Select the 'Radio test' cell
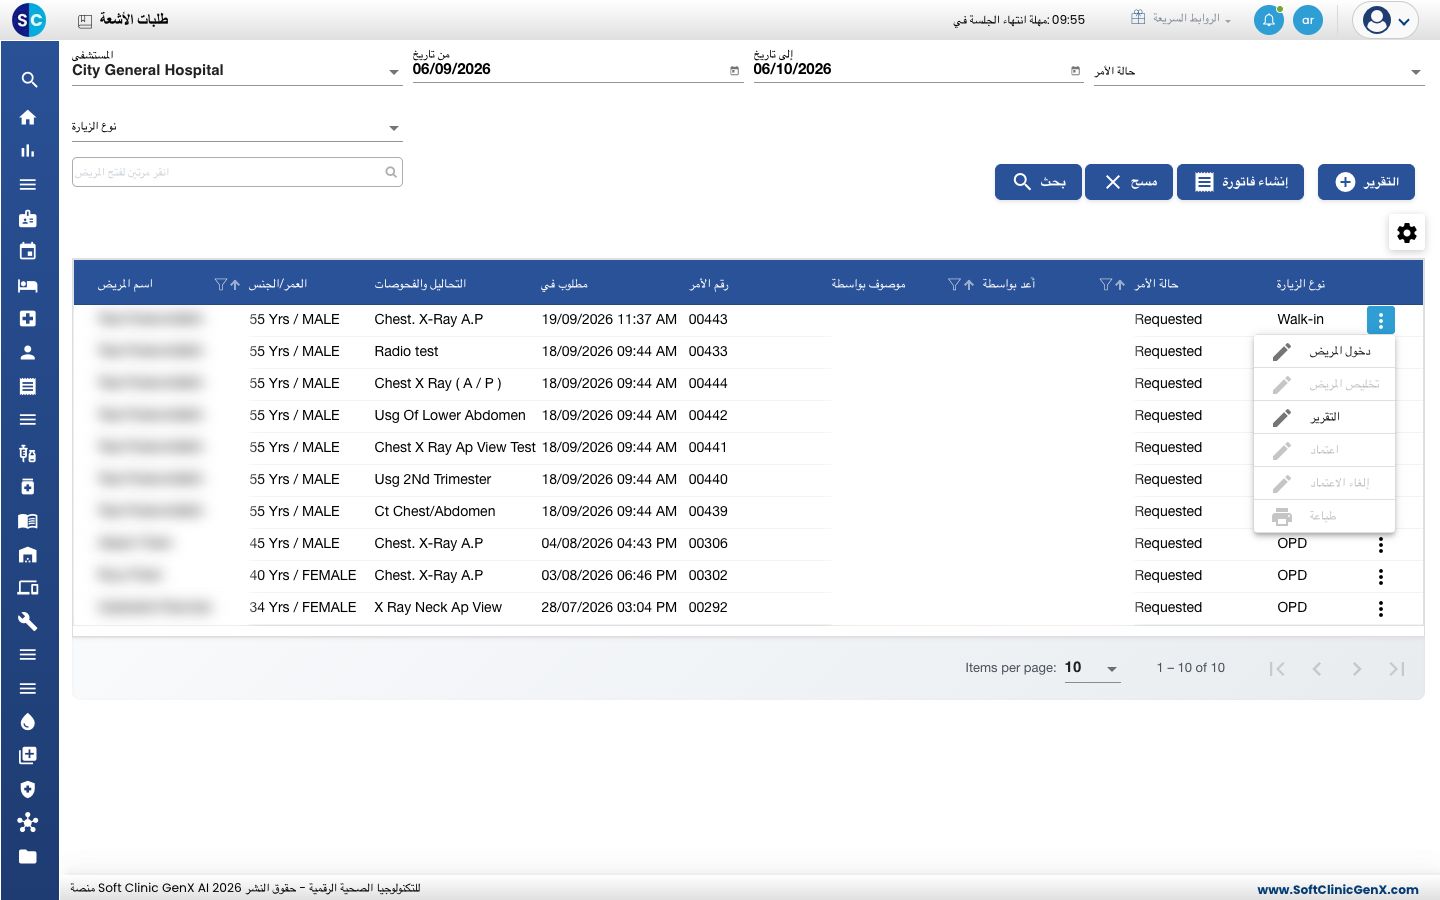 pos(406,352)
